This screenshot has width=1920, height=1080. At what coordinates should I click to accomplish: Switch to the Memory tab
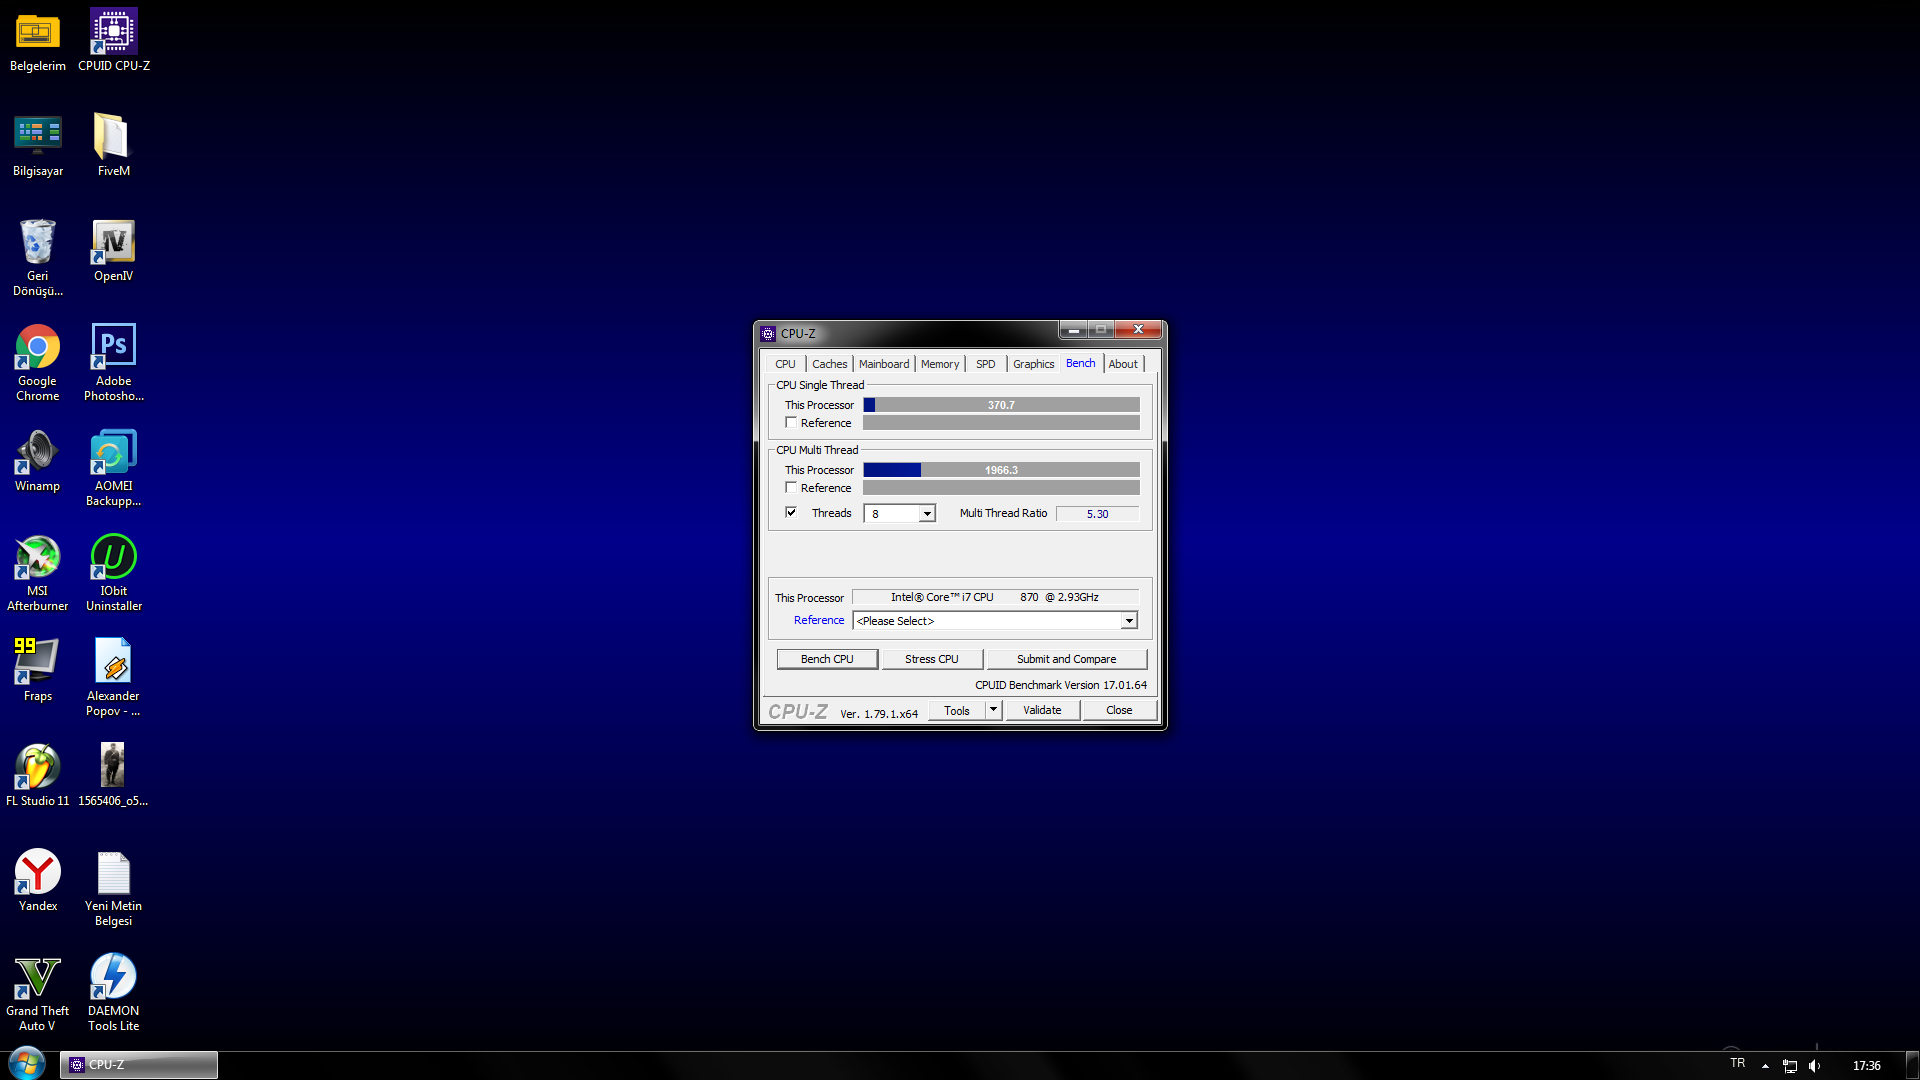point(939,364)
